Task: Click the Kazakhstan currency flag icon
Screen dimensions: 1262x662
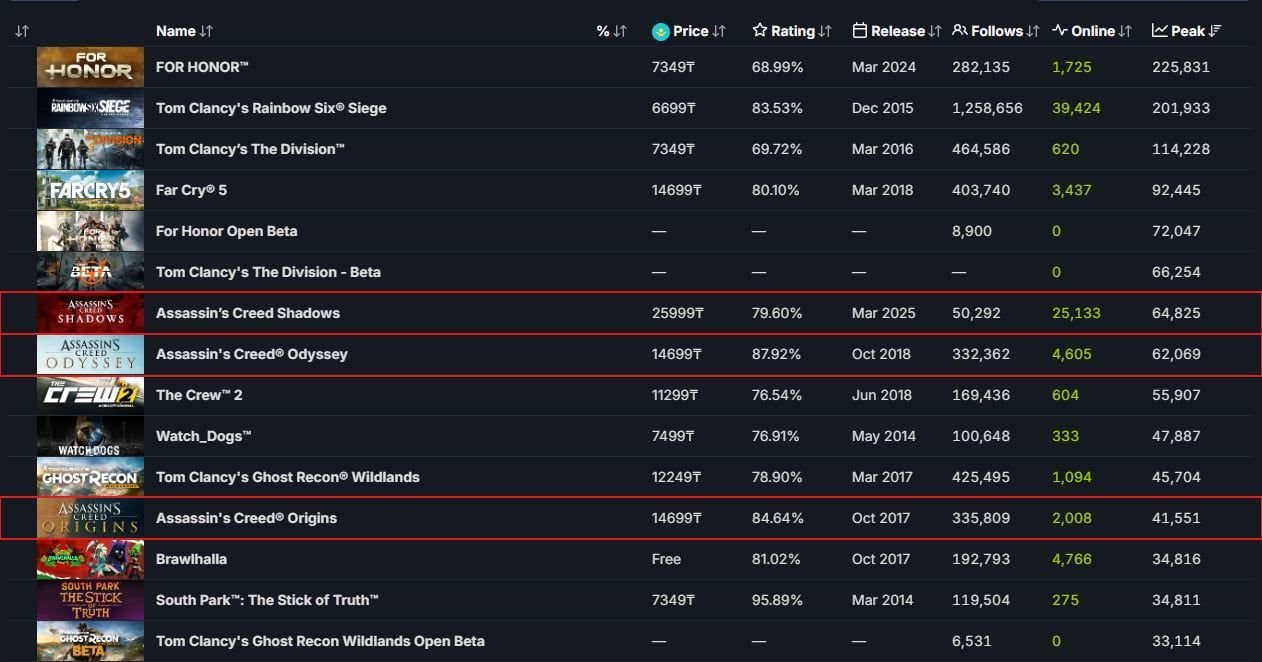Action: click(x=660, y=31)
